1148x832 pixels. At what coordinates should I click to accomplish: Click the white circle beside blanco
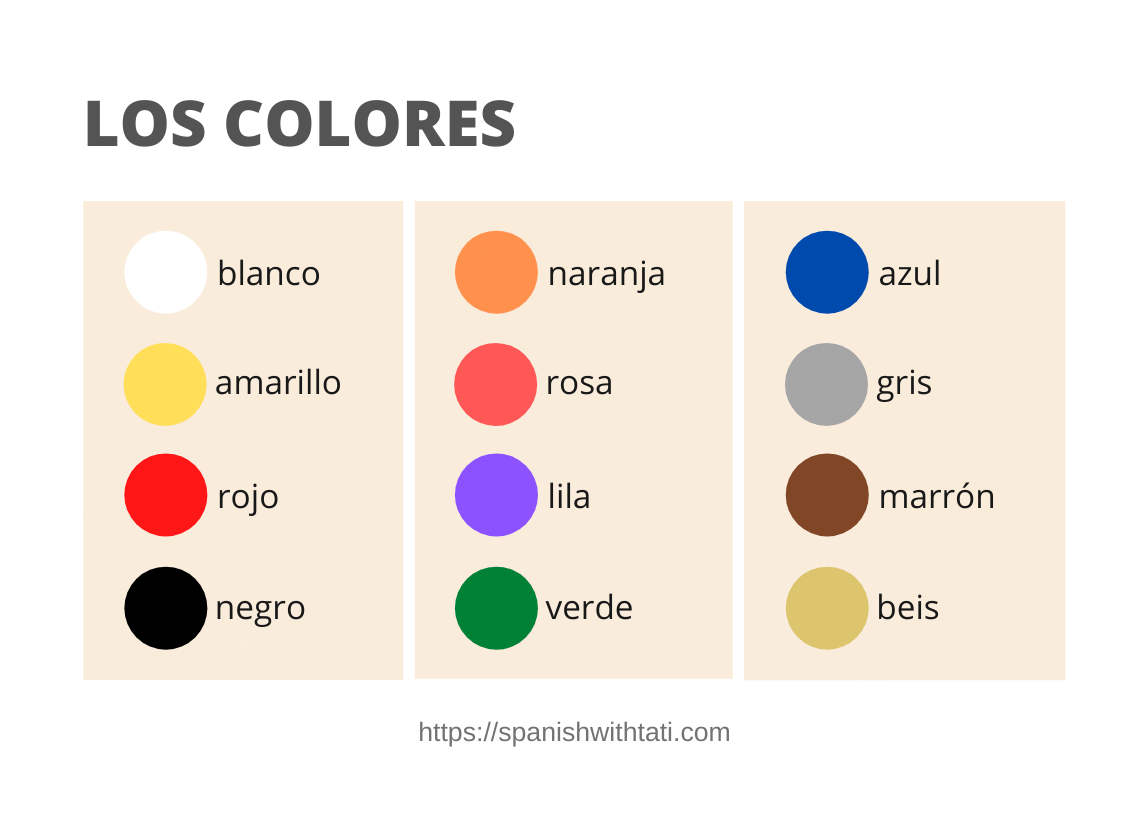[x=165, y=272]
